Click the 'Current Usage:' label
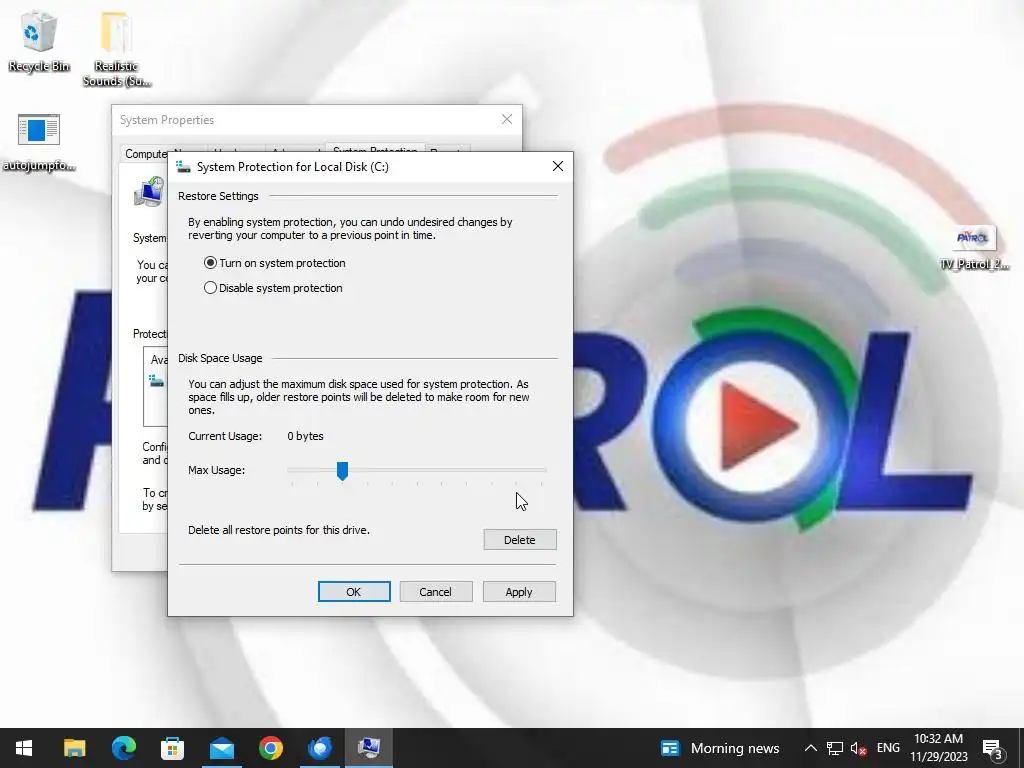 click(x=225, y=436)
